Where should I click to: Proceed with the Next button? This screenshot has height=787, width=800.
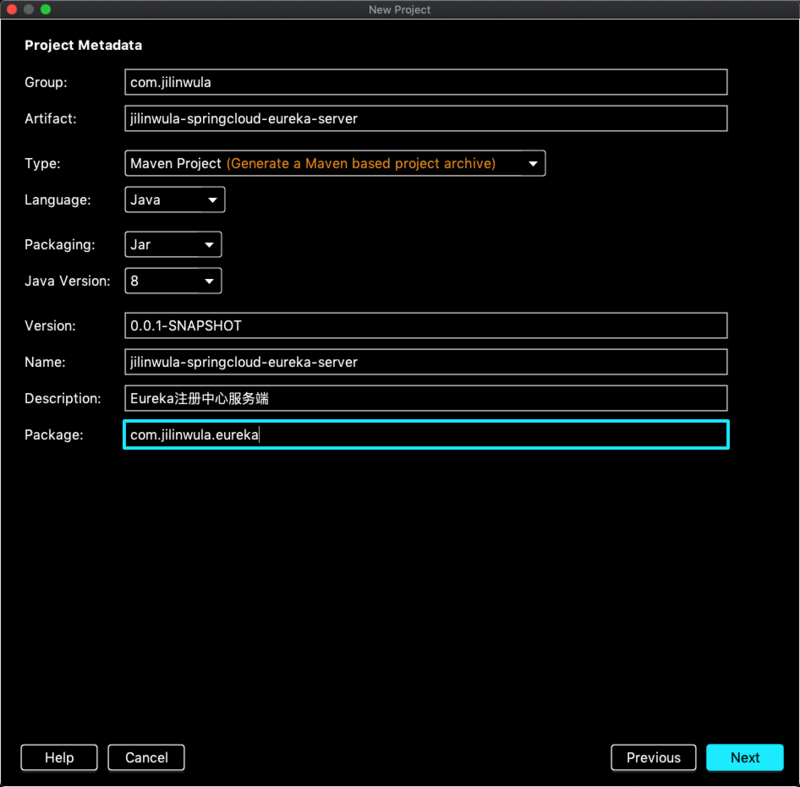(745, 757)
